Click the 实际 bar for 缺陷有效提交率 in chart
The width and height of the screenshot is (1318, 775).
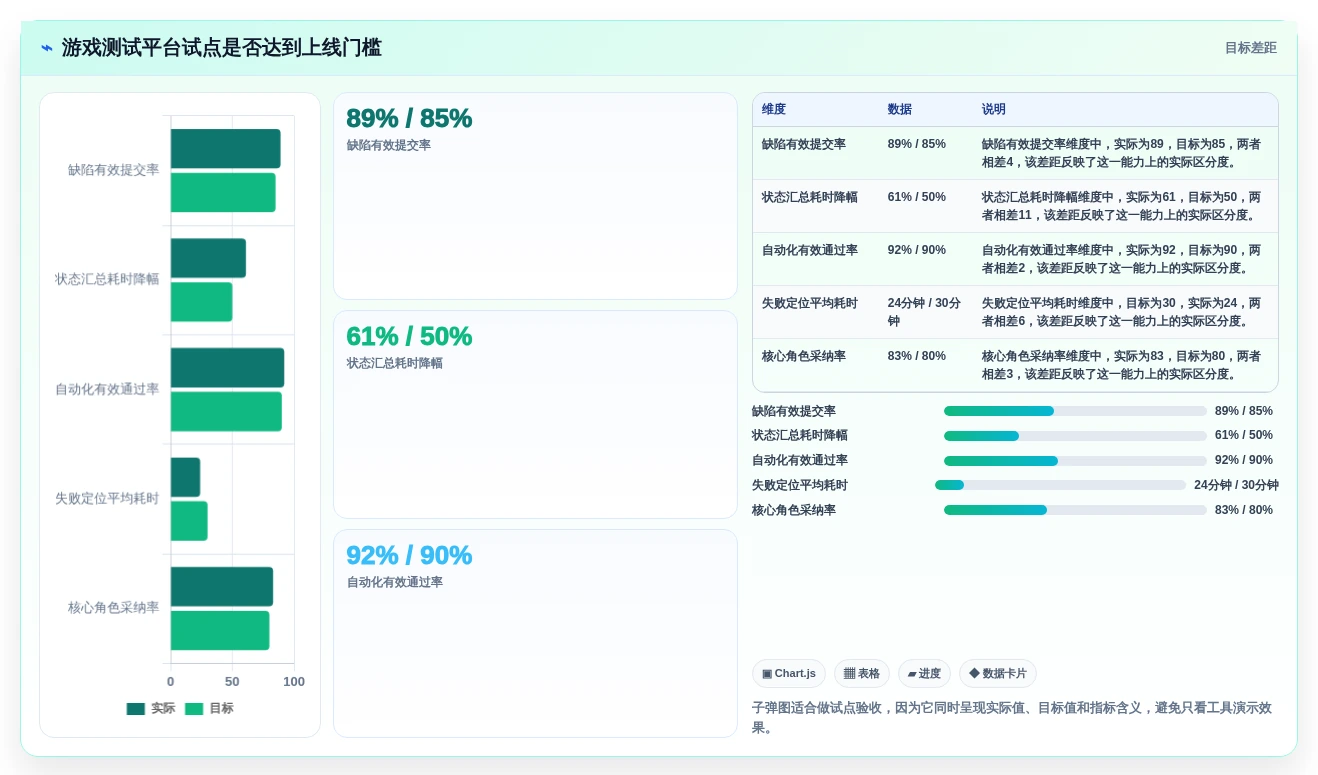[x=226, y=148]
